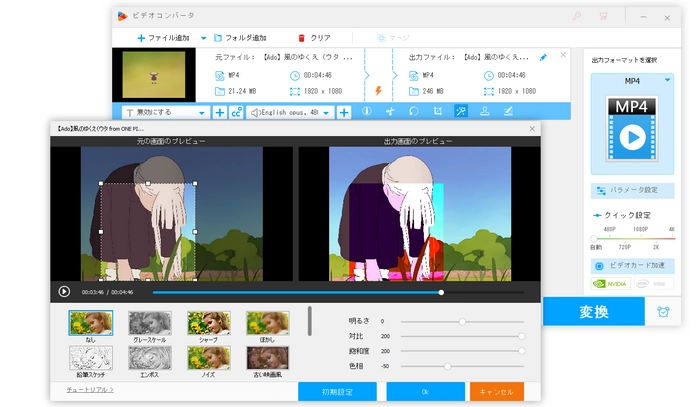Open the alarm clock scheduler icon

(663, 311)
